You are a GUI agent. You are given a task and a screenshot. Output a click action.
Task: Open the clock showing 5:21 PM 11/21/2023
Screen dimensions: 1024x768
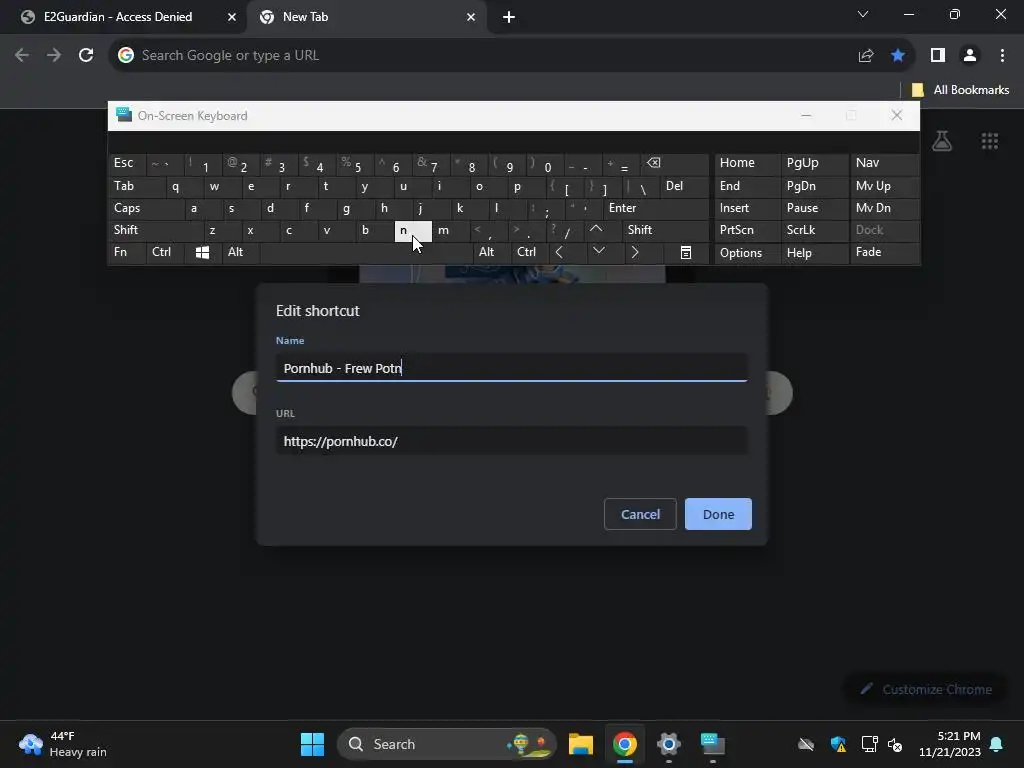[x=950, y=744]
